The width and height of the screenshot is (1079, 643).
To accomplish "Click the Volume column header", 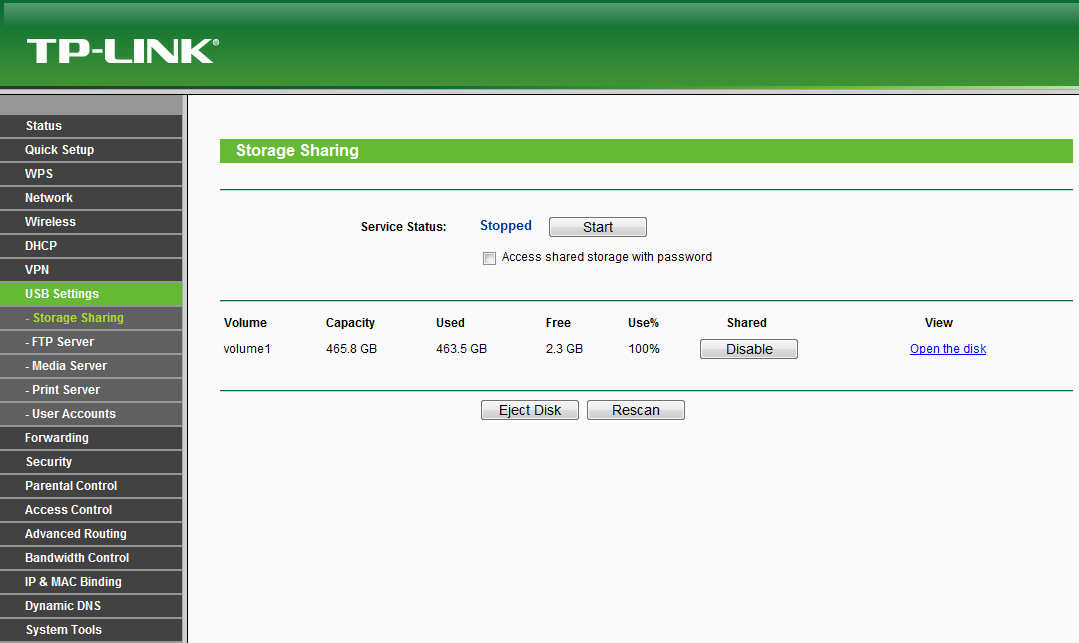I will 245,323.
